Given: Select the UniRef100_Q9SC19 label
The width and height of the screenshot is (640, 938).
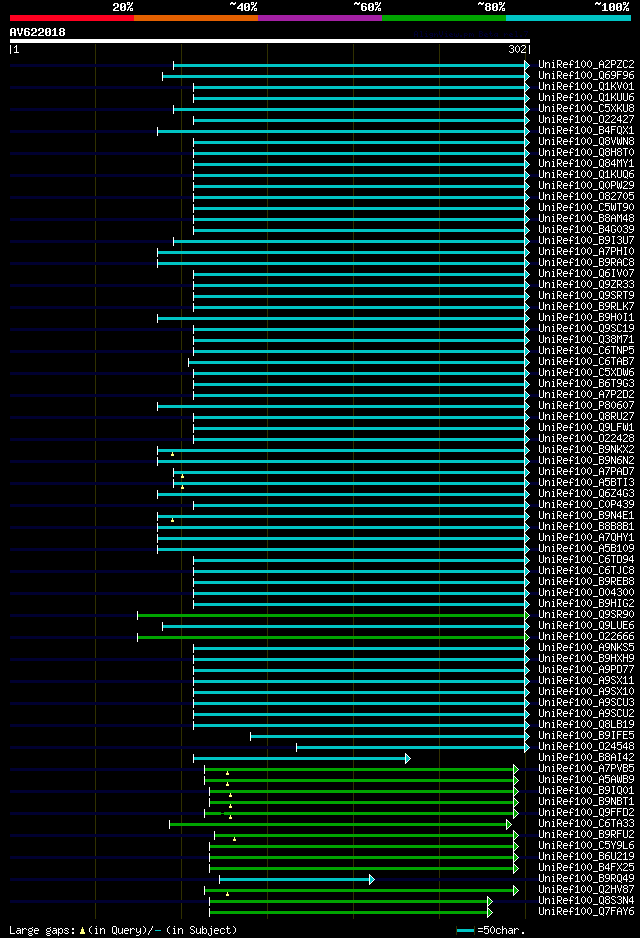Looking at the screenshot, I should coord(586,328).
